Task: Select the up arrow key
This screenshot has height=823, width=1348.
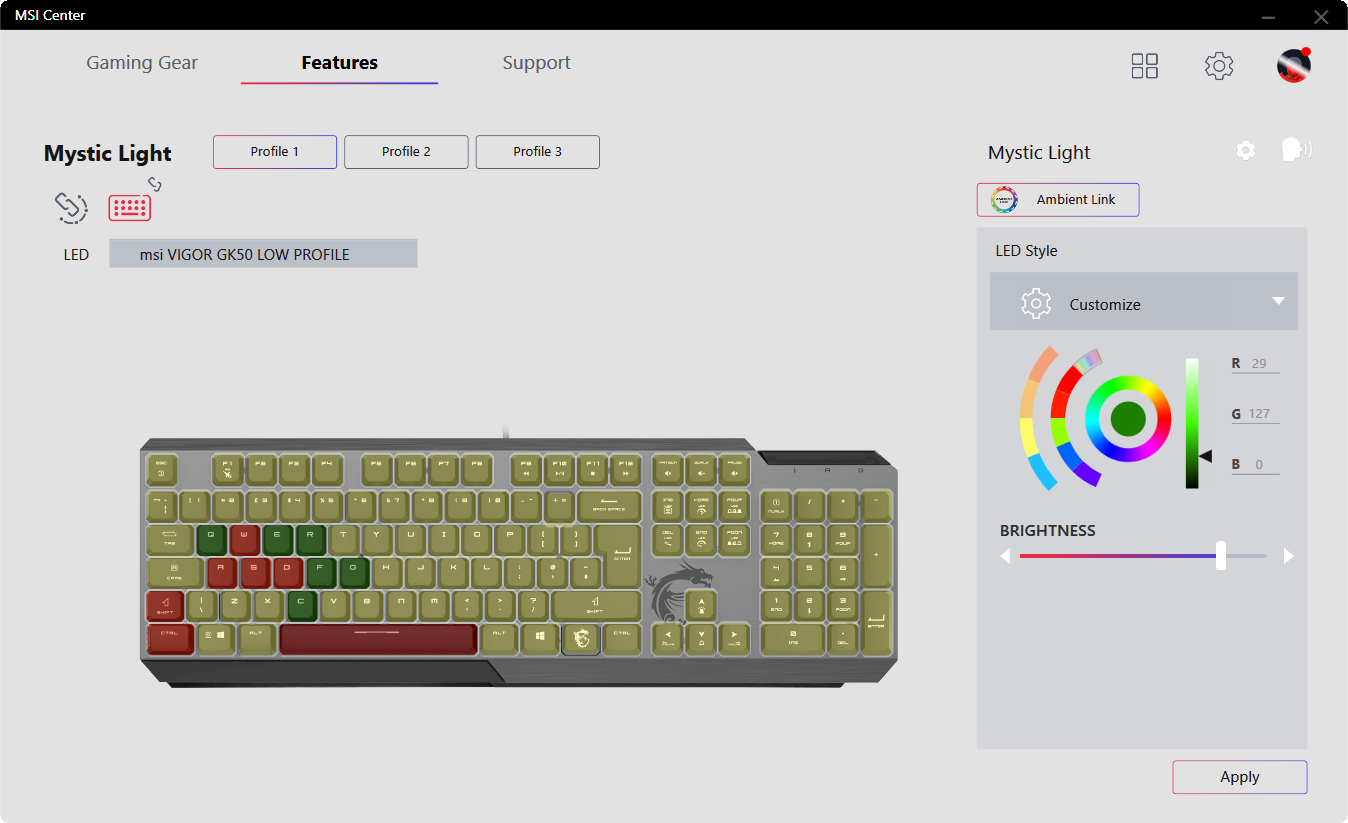Action: [701, 605]
